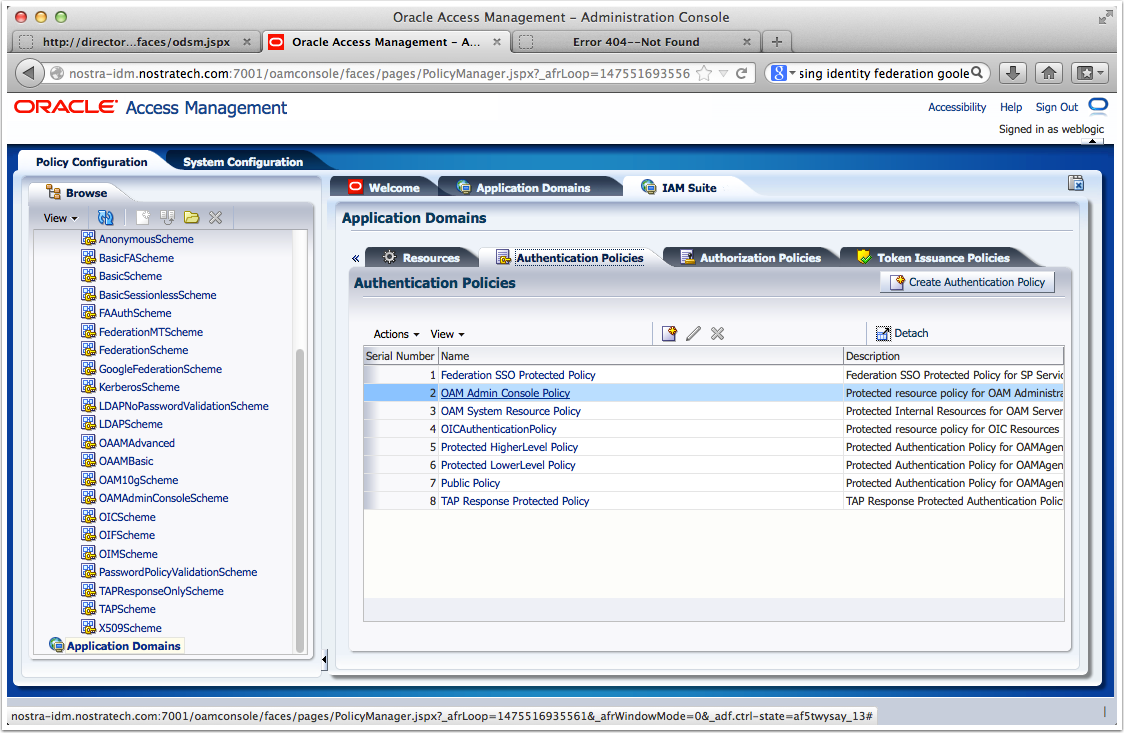Click the Create Authentication Policy button
Viewport: 1124px width, 733px height.
tap(966, 281)
